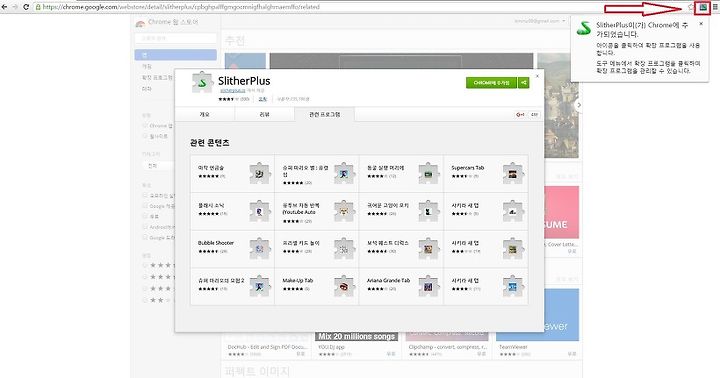Select 확장 프로그램 in the store sidebar
Viewport: 720px width, 378px height.
(x=158, y=78)
